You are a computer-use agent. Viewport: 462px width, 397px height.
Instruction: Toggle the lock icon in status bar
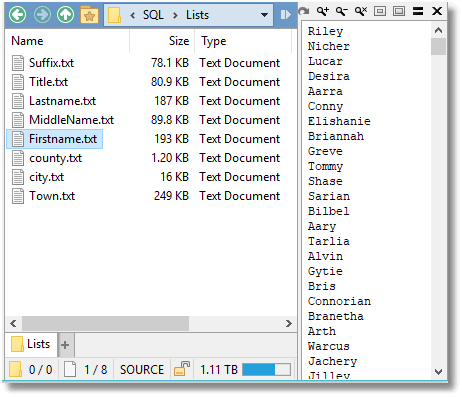[x=182, y=369]
